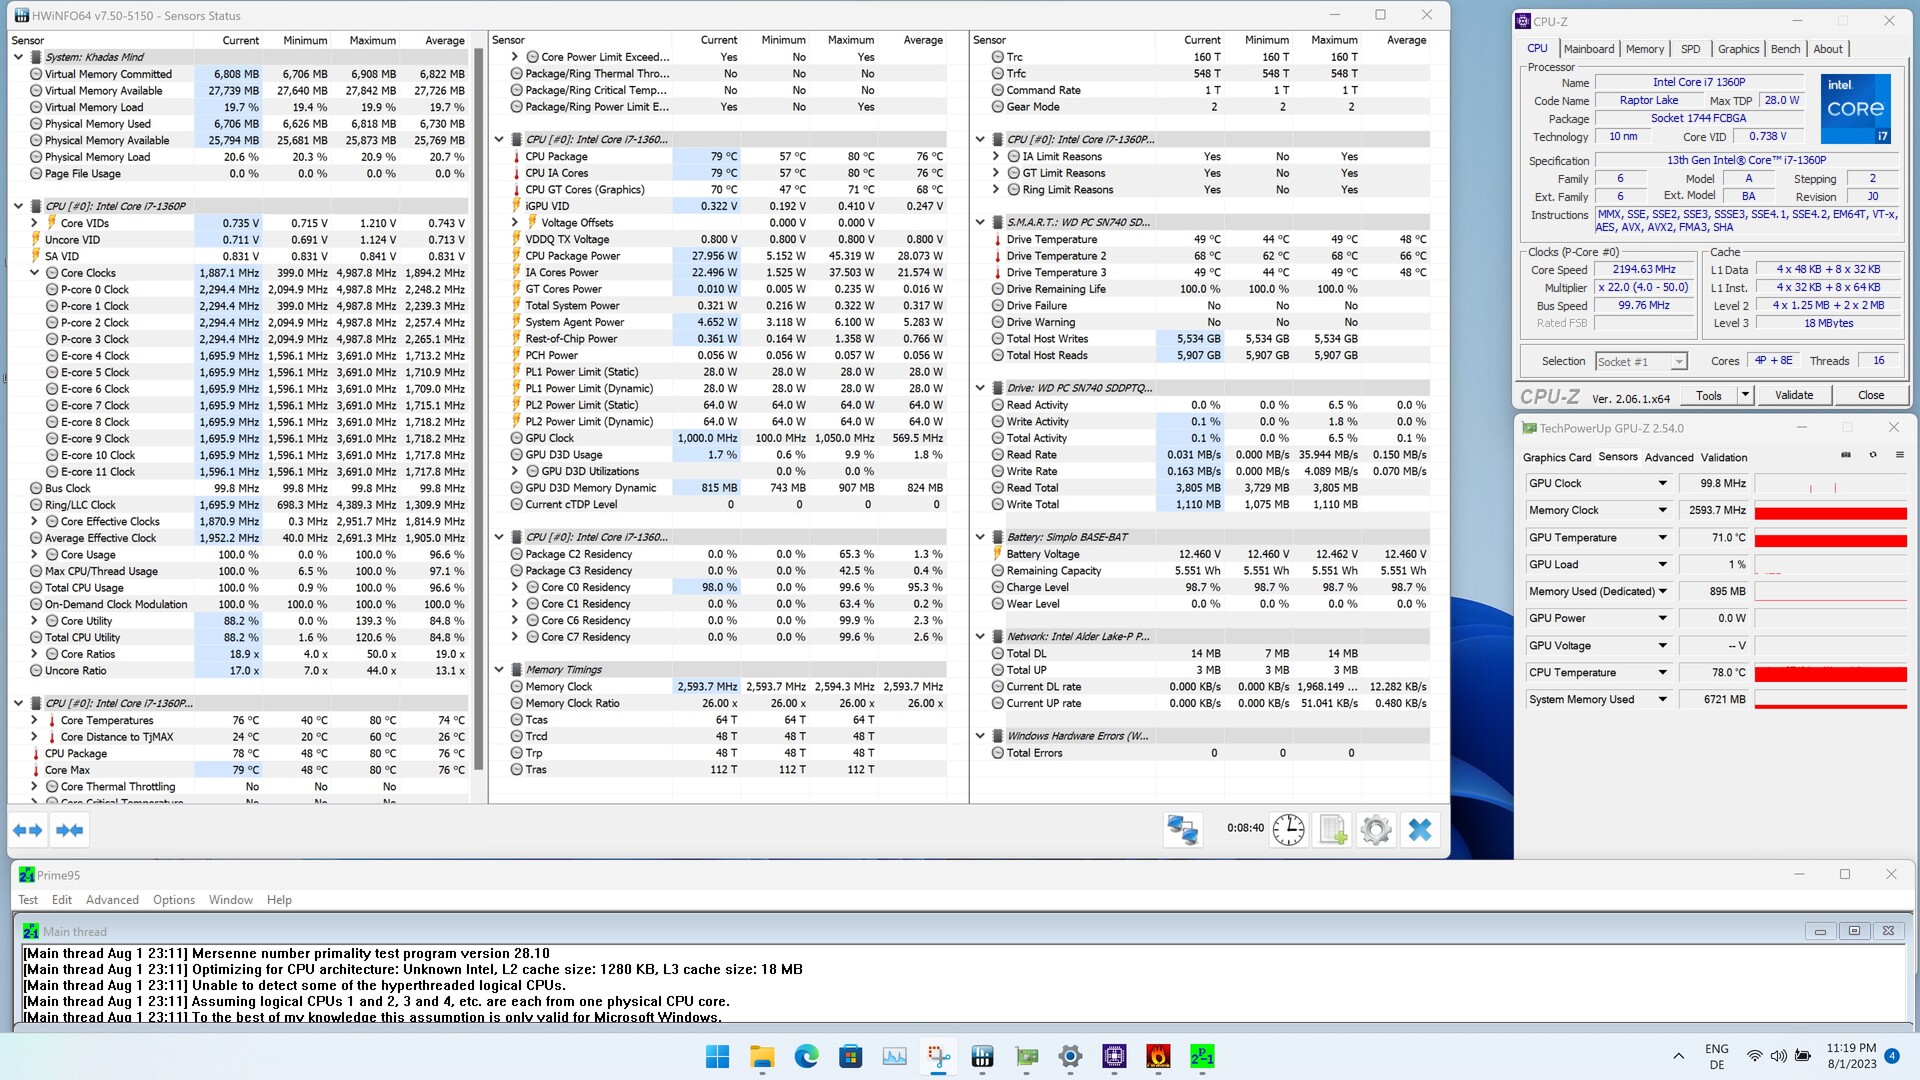Open Tools dropdown arrow in CPU-Z
This screenshot has width=1920, height=1080.
tap(1745, 395)
